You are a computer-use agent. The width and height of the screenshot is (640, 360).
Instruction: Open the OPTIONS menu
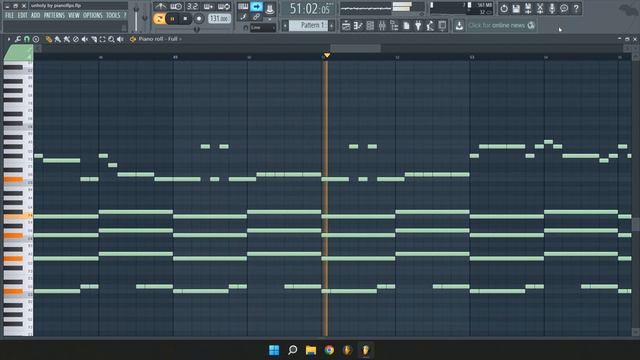click(x=93, y=16)
